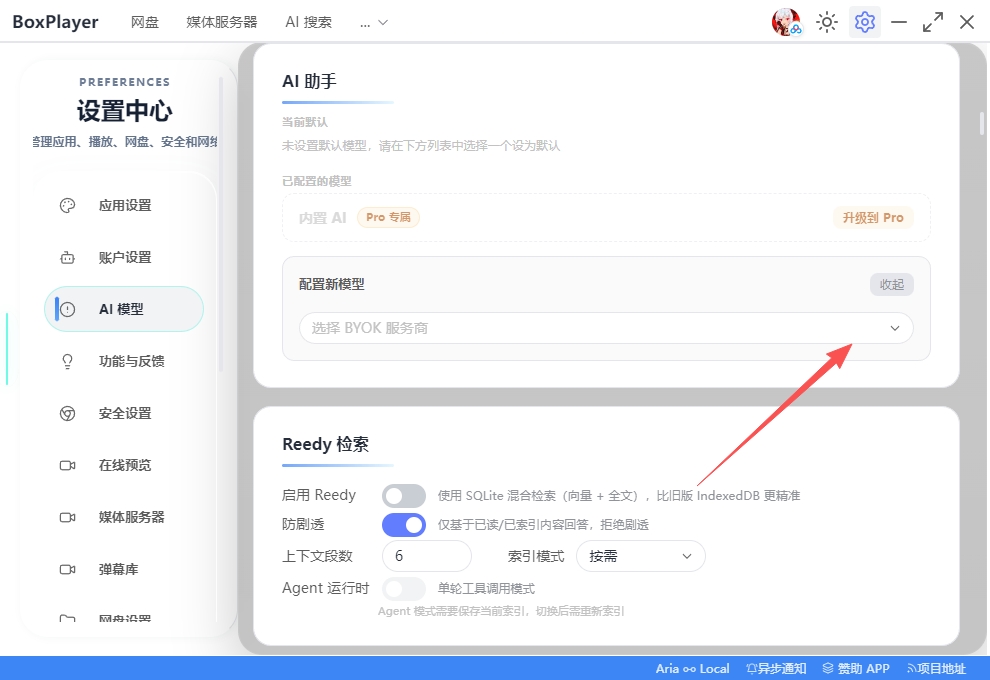The width and height of the screenshot is (990, 680).
Task: Click the 单轮工具调用模式 text
Action: 486,588
